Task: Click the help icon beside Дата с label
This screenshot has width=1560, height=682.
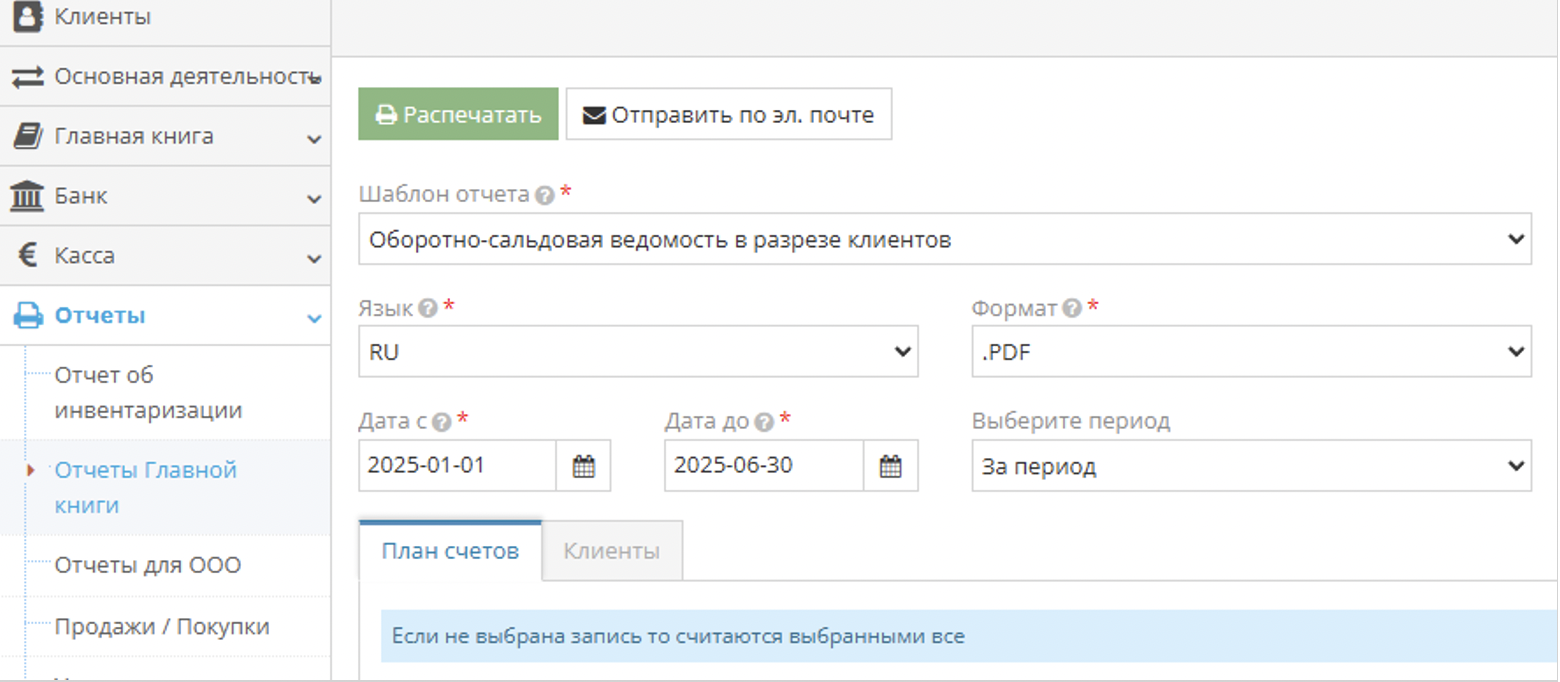Action: 442,422
